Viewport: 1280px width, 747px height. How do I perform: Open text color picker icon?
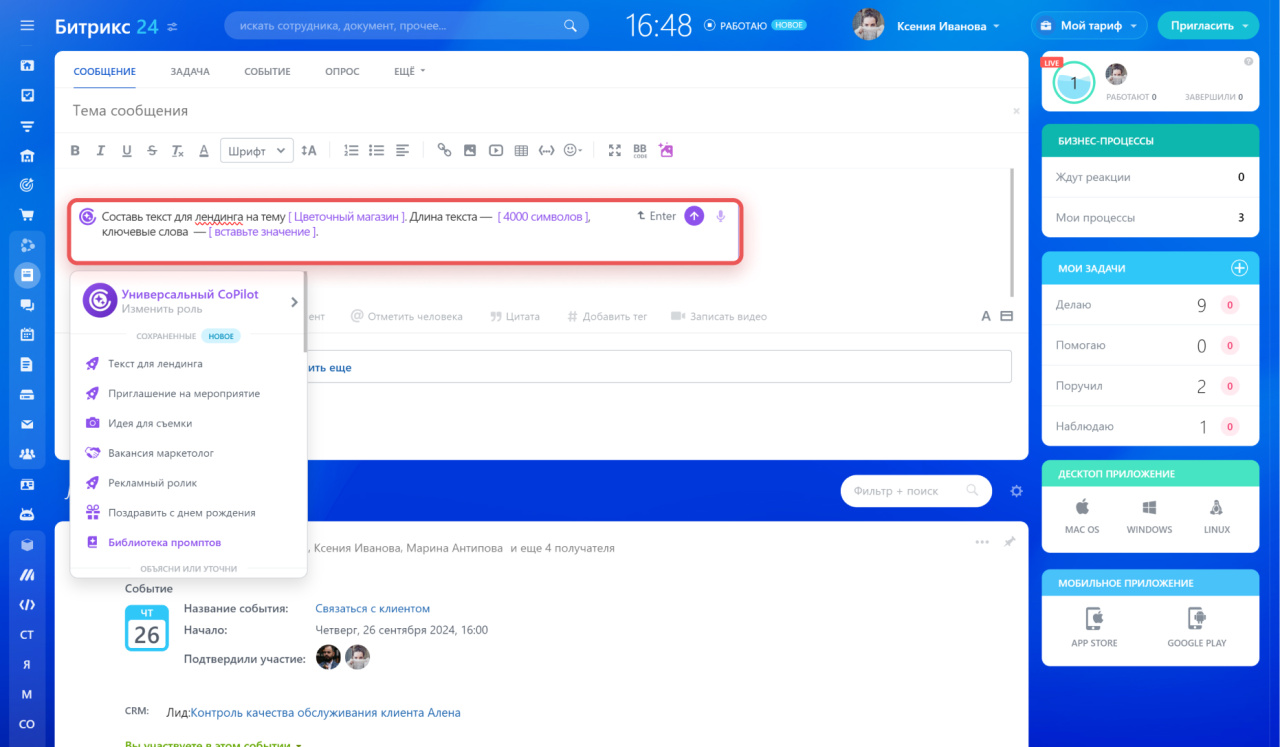tap(204, 151)
